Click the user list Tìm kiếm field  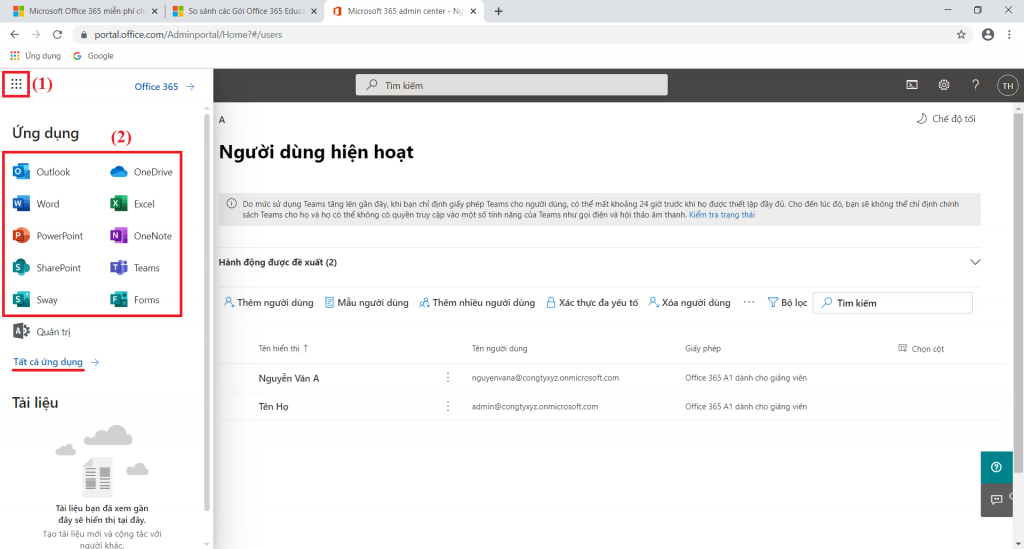892,303
